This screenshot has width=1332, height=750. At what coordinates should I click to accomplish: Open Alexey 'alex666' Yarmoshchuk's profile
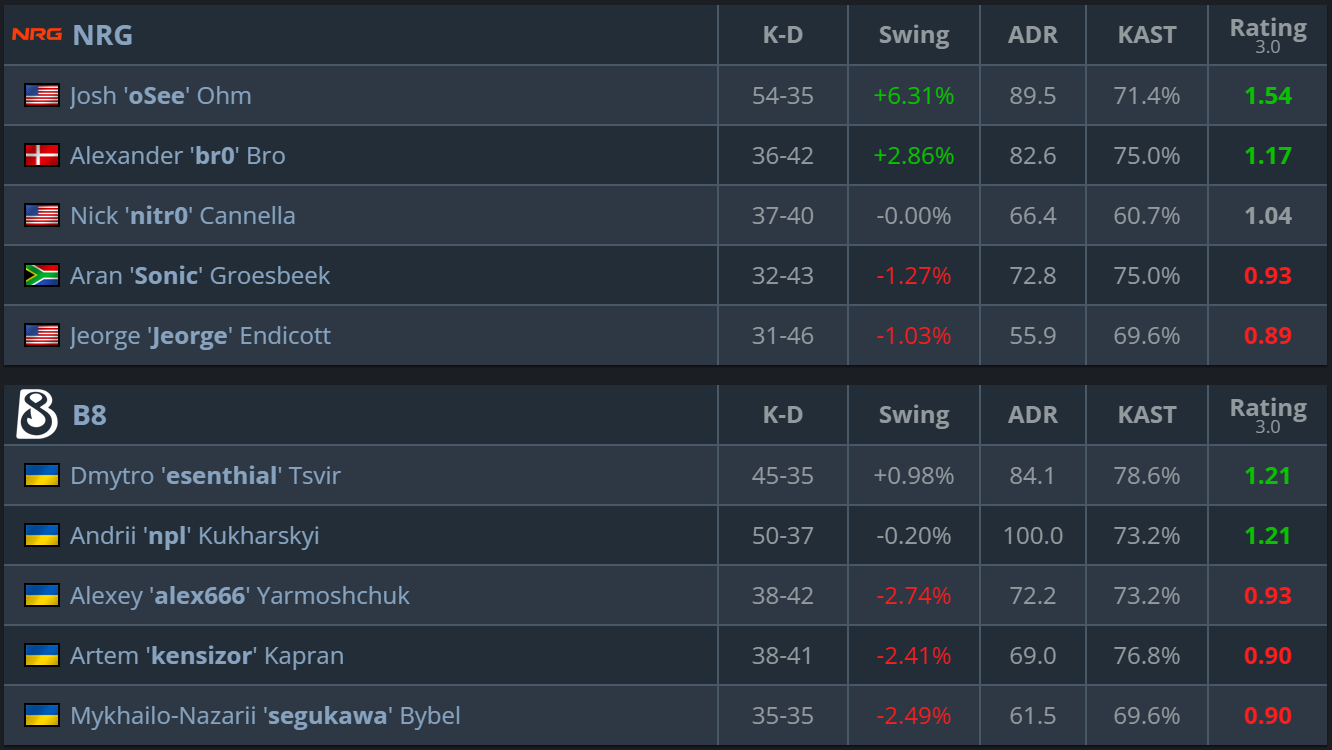(240, 596)
